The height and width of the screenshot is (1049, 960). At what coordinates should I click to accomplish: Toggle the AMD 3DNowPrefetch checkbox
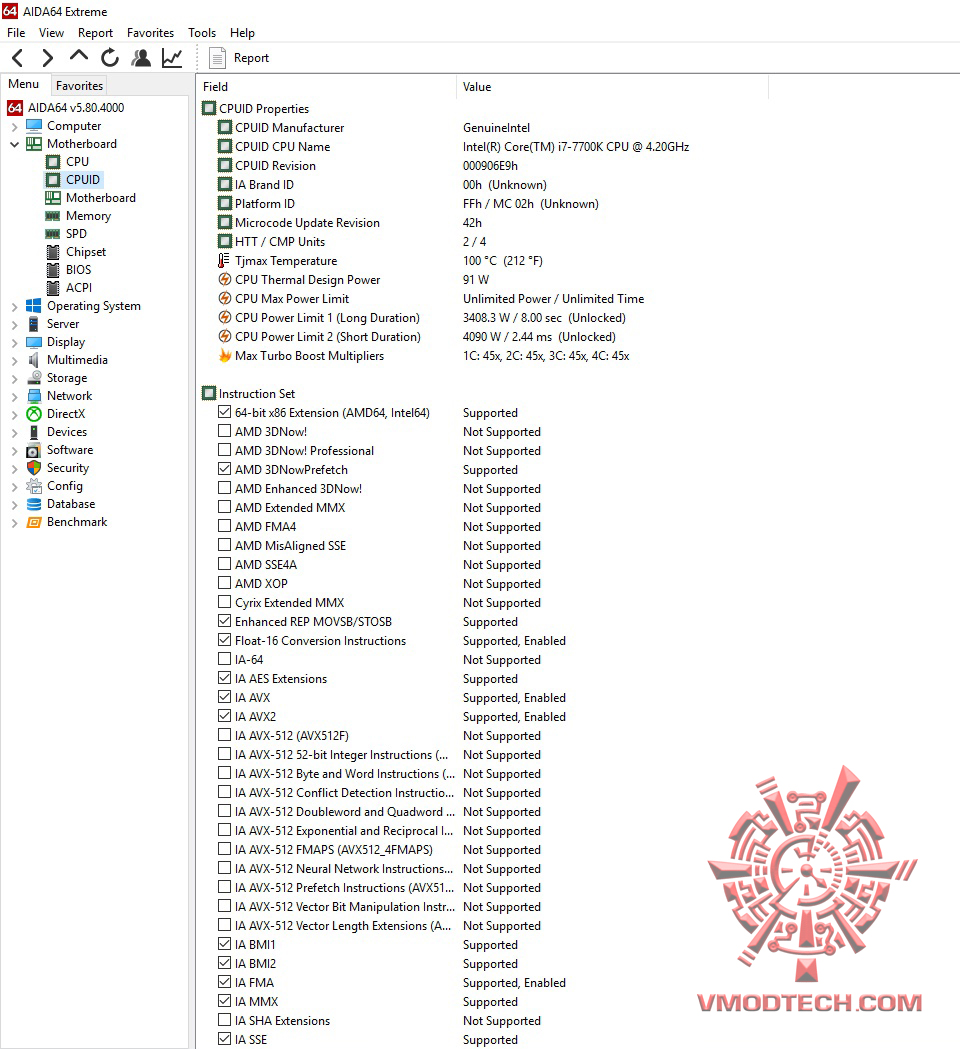click(x=225, y=469)
